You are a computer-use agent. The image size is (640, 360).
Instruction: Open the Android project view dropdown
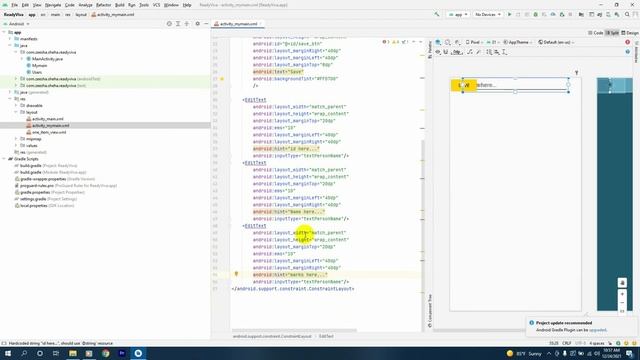click(x=16, y=24)
